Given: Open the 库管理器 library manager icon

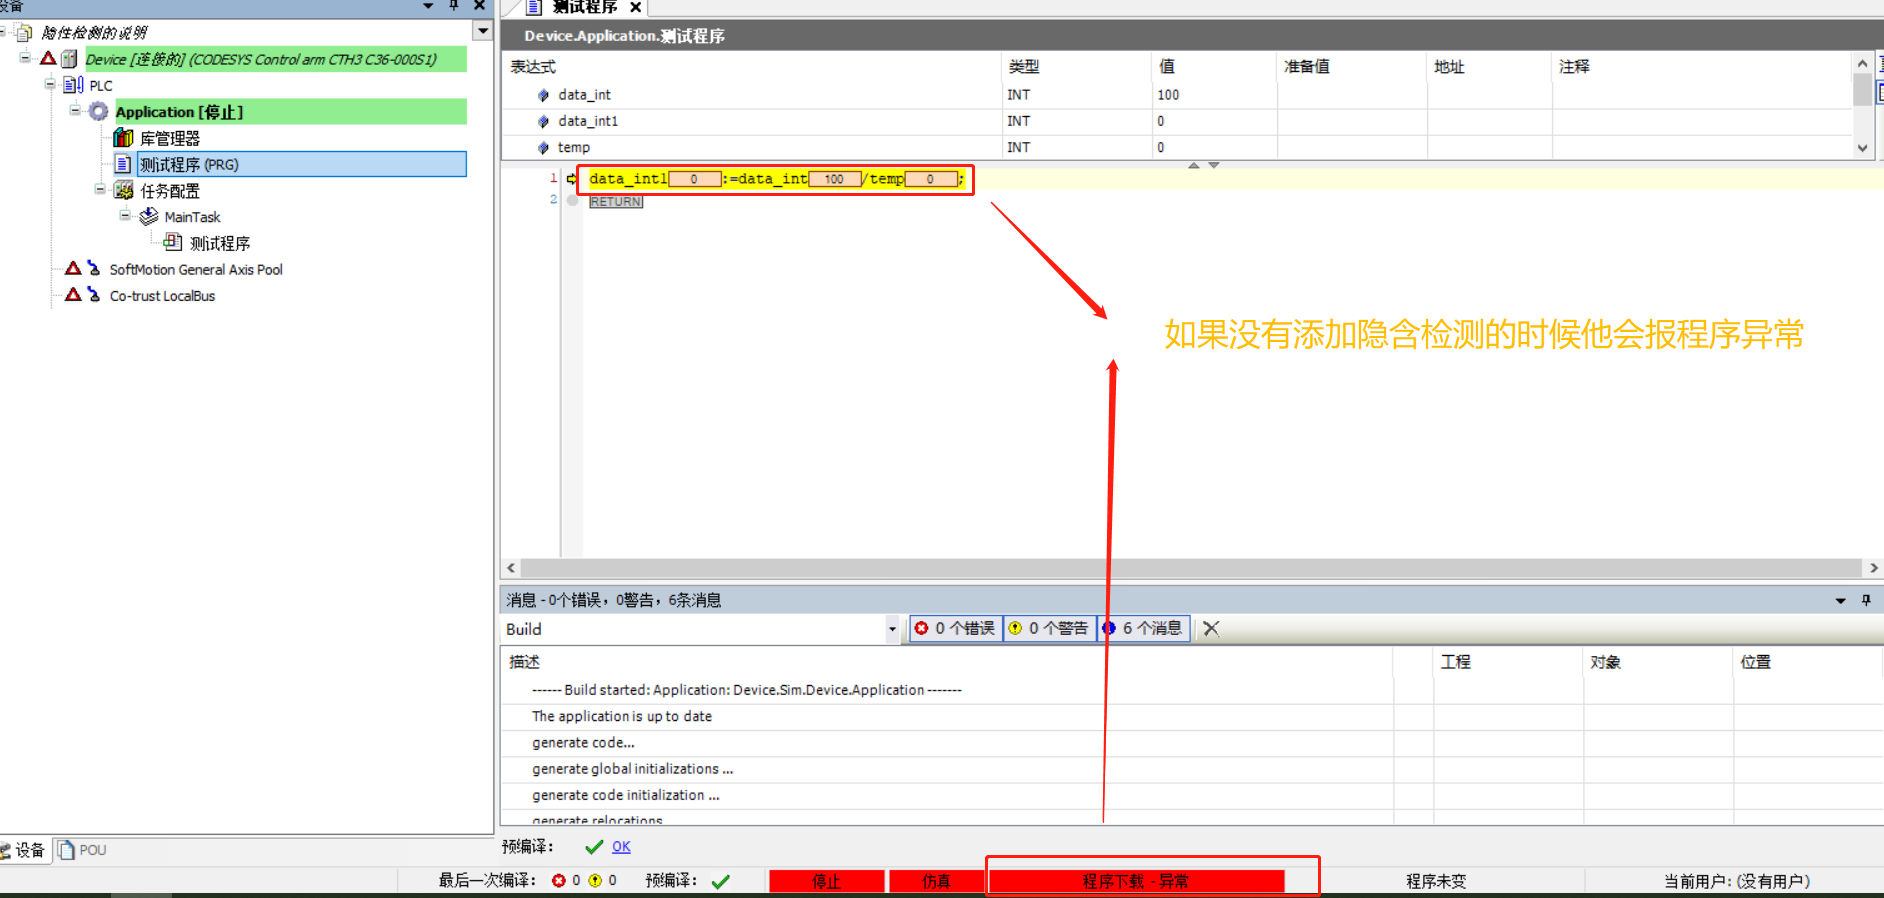Looking at the screenshot, I should (x=123, y=137).
